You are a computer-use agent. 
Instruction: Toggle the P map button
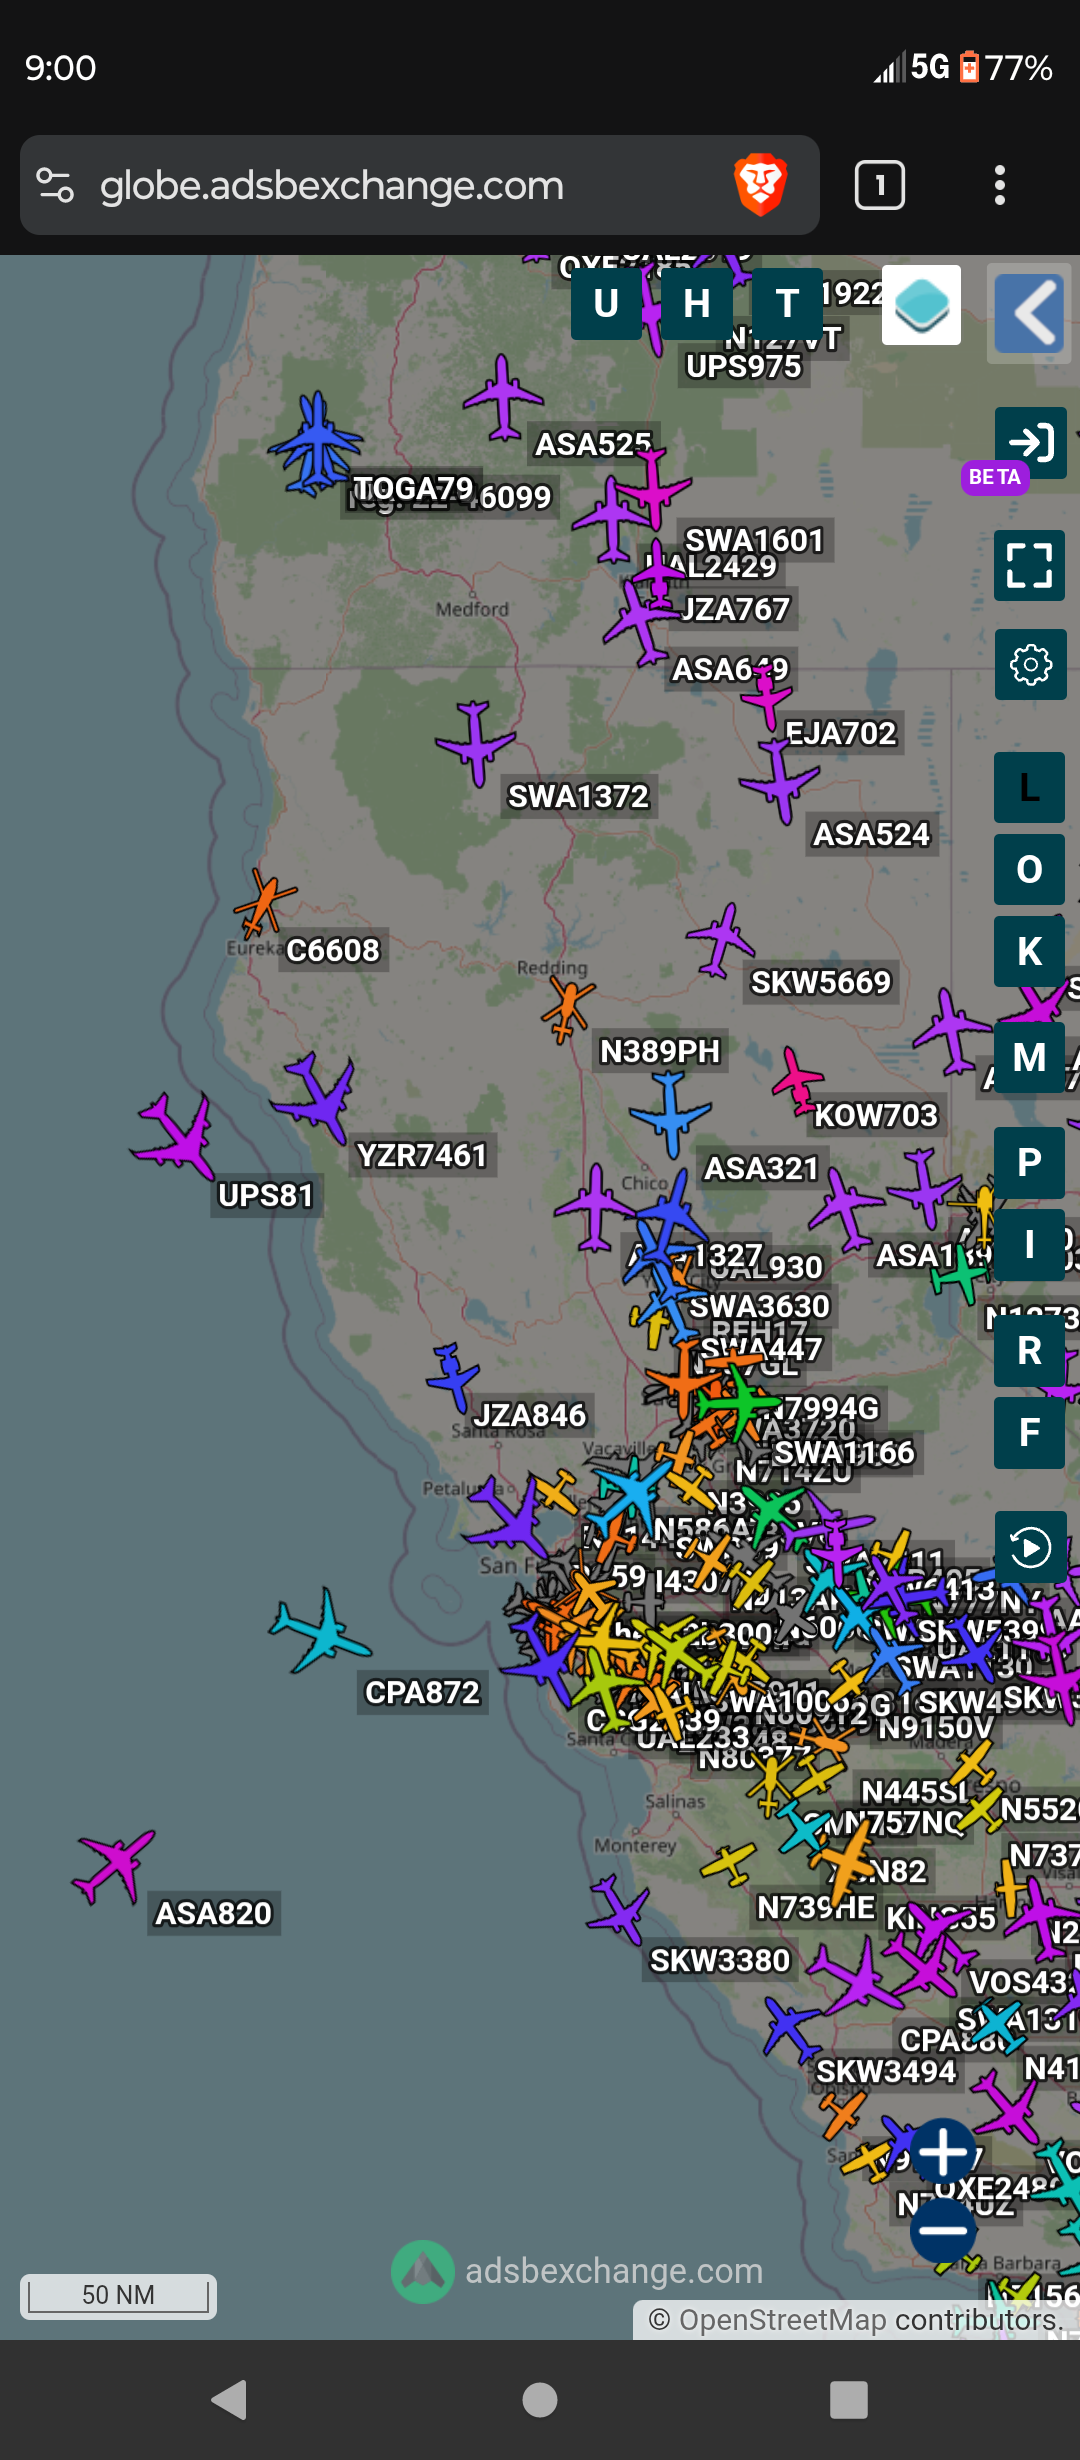point(1029,1163)
